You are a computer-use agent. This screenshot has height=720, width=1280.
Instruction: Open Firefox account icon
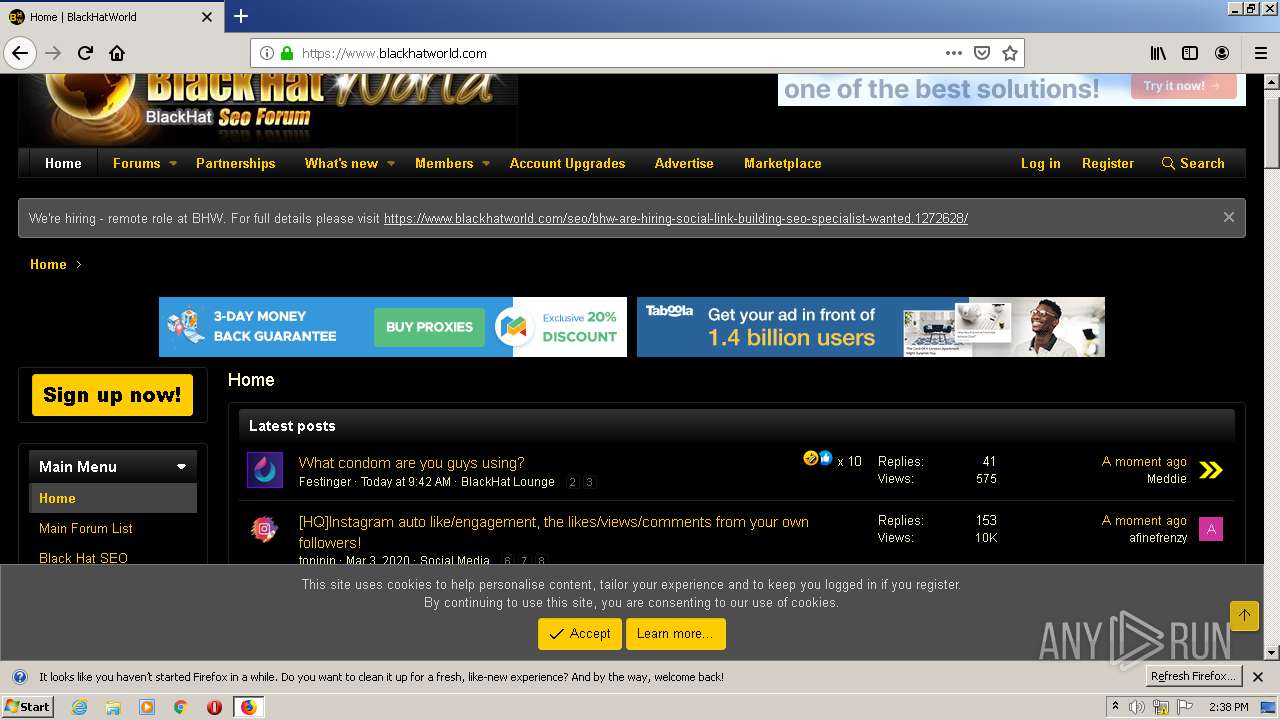coord(1222,53)
